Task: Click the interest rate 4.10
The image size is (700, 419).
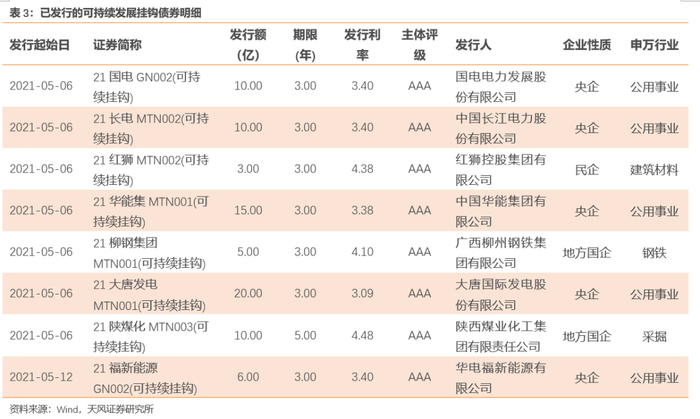Action: pyautogui.click(x=362, y=252)
